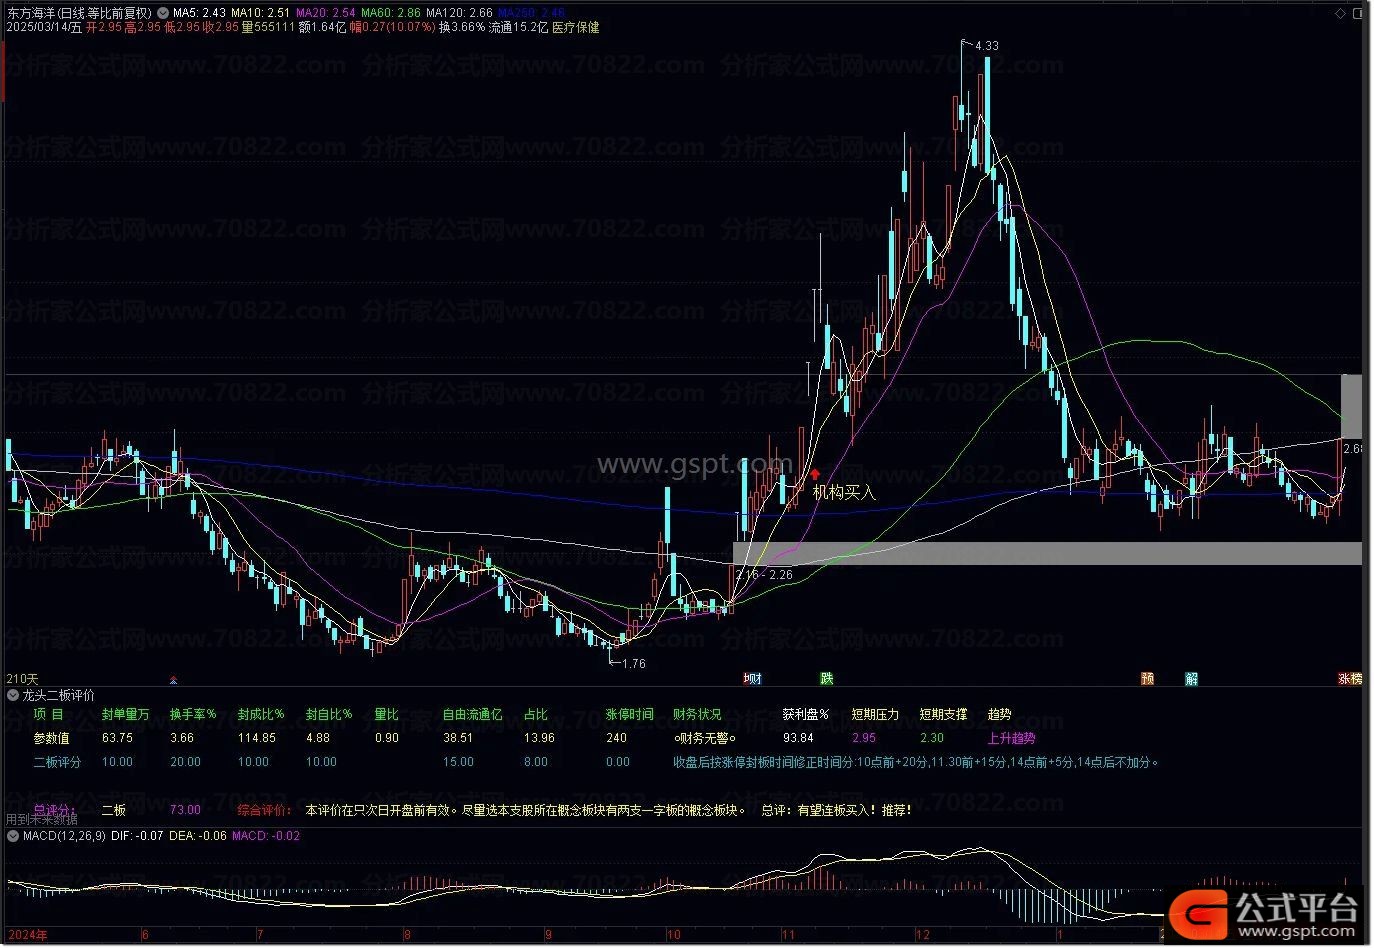Click the stock title 东方海洋(日线 等比前复权)
1374x948 pixels.
click(x=80, y=13)
